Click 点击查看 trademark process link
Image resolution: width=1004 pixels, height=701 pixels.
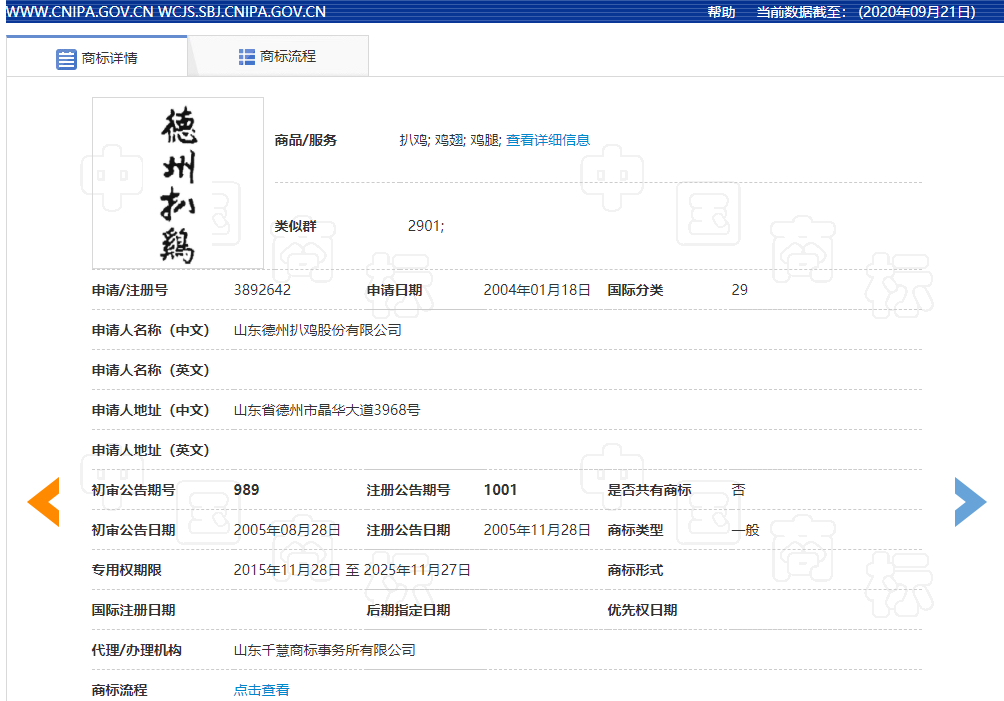(x=261, y=689)
